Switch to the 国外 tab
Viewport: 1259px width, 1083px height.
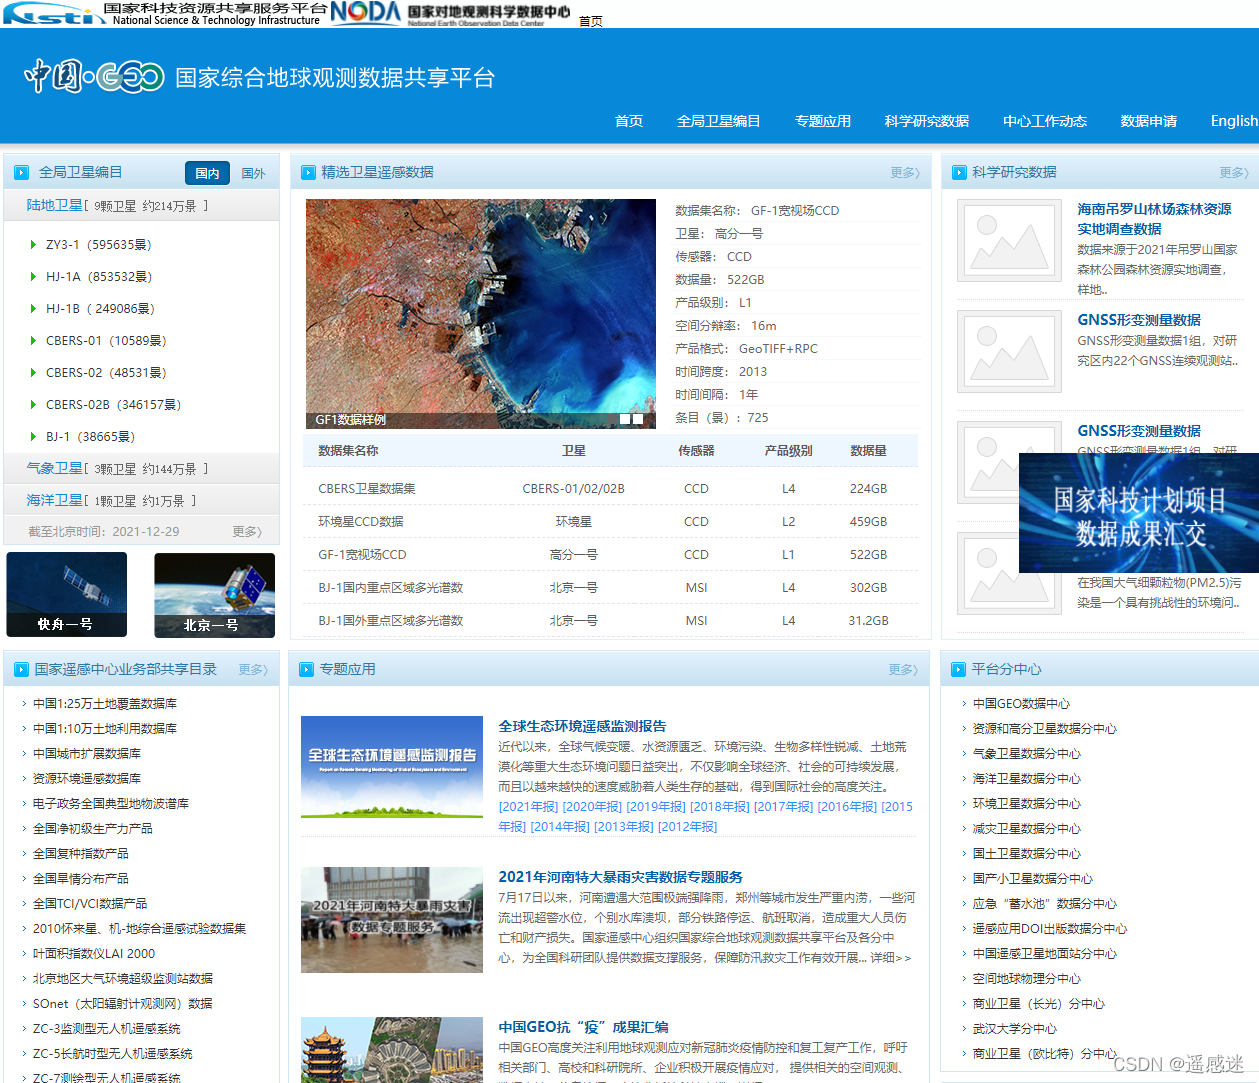254,173
